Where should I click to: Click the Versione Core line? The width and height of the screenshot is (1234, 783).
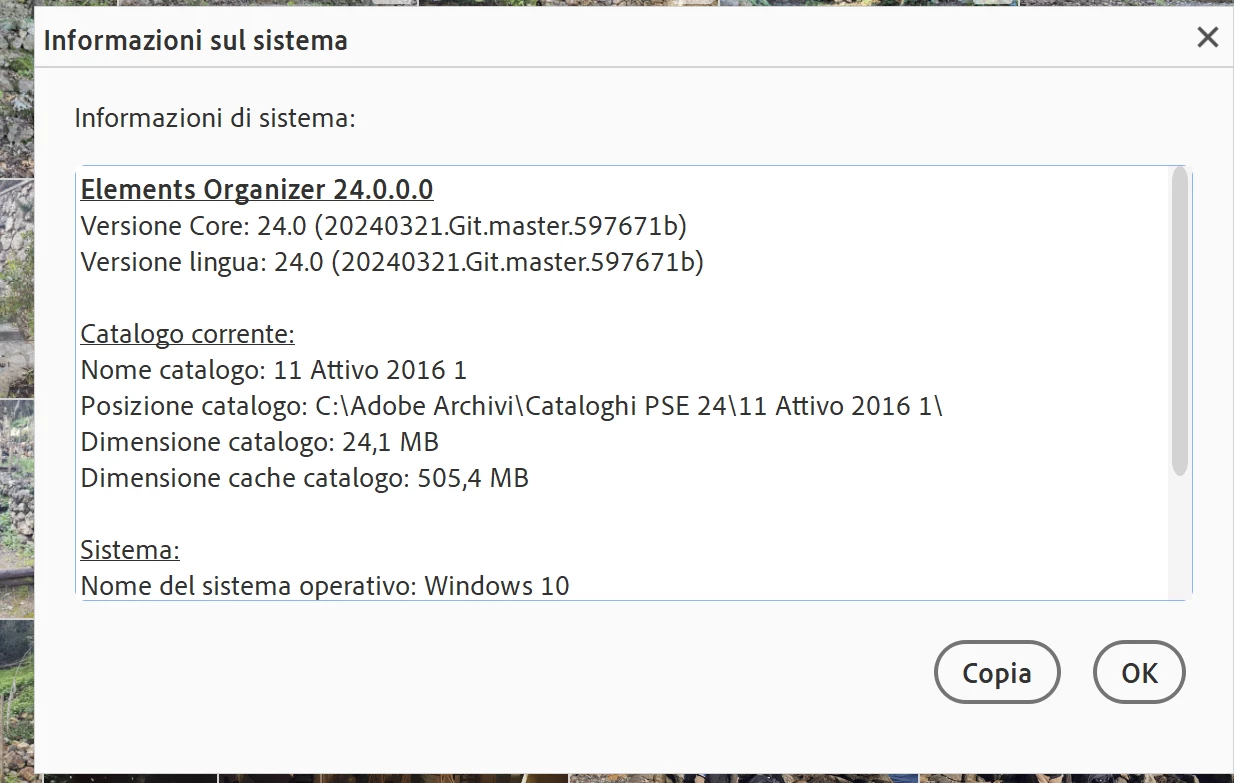tap(384, 226)
